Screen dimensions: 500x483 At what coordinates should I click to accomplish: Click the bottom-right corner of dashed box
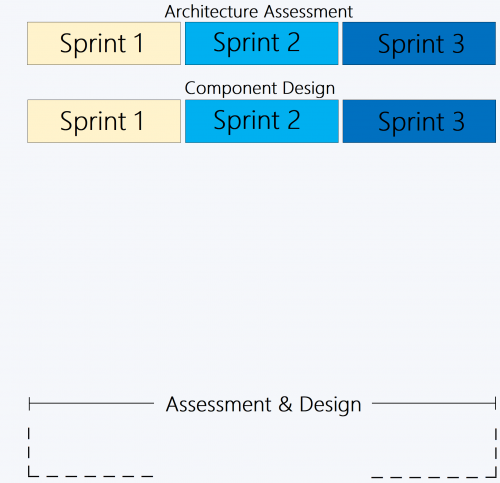(495, 476)
